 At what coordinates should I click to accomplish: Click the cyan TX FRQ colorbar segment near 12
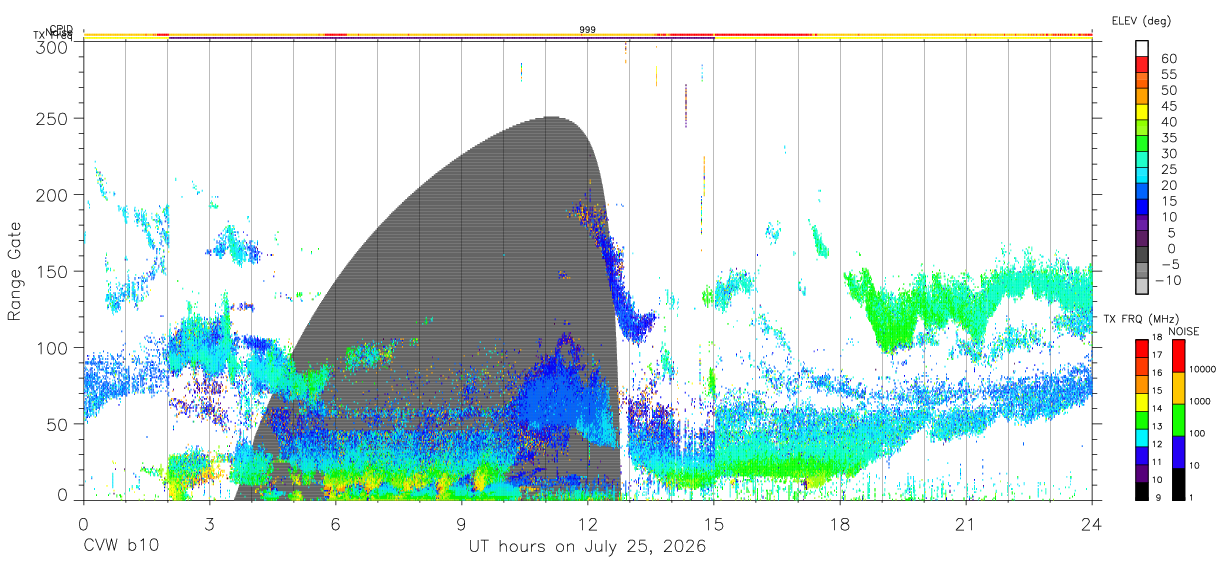1141,437
